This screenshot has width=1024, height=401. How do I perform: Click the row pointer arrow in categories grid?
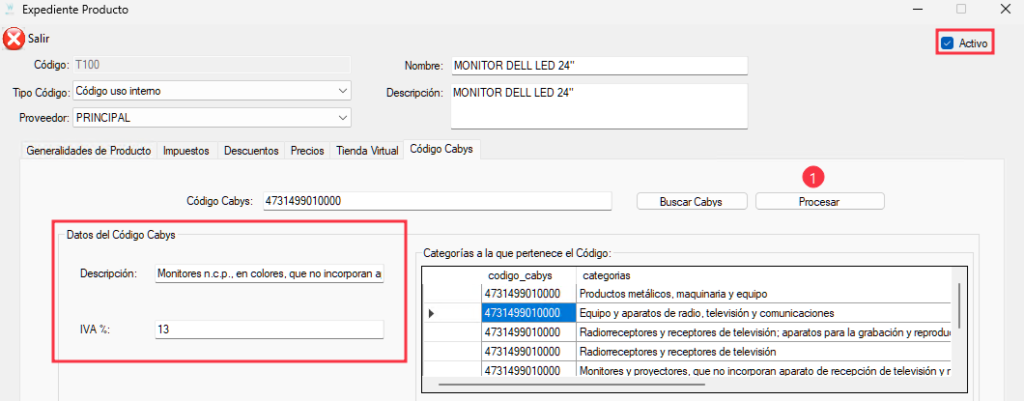pos(431,313)
